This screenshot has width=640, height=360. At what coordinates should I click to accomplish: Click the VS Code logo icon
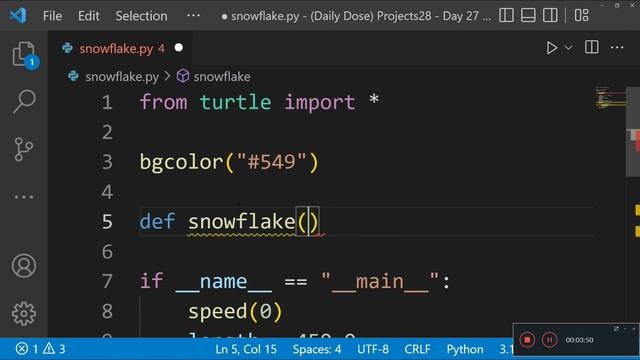pos(18,16)
